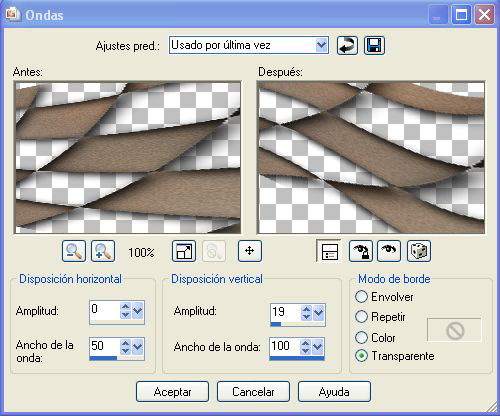This screenshot has width=500, height=416.
Task: Click the Cancelar button
Action: [253, 392]
